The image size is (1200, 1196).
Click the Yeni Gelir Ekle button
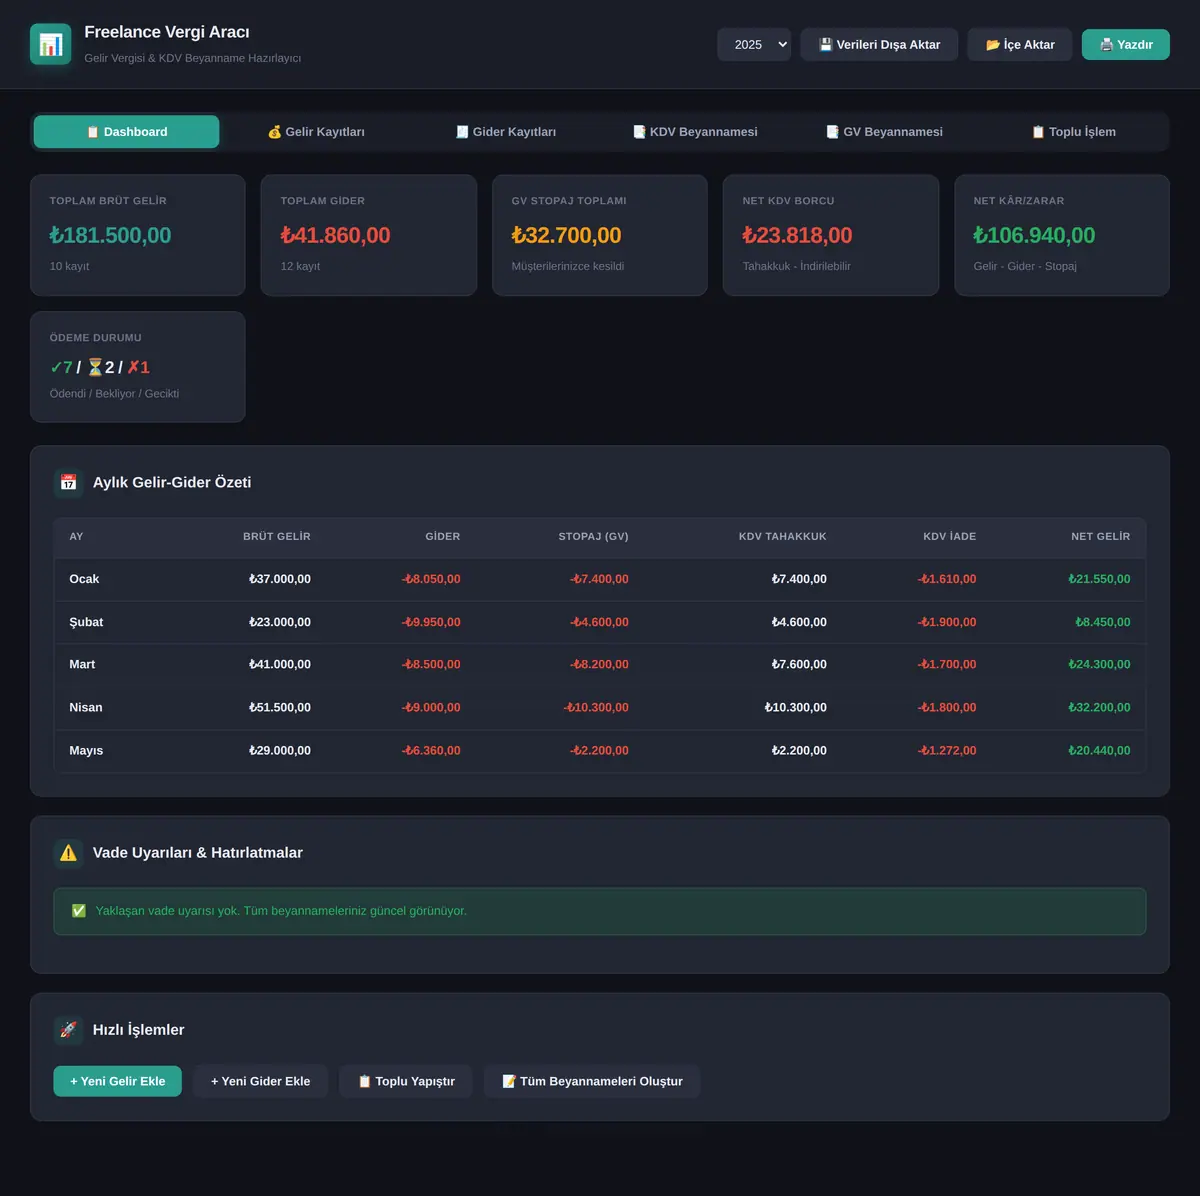118,1081
